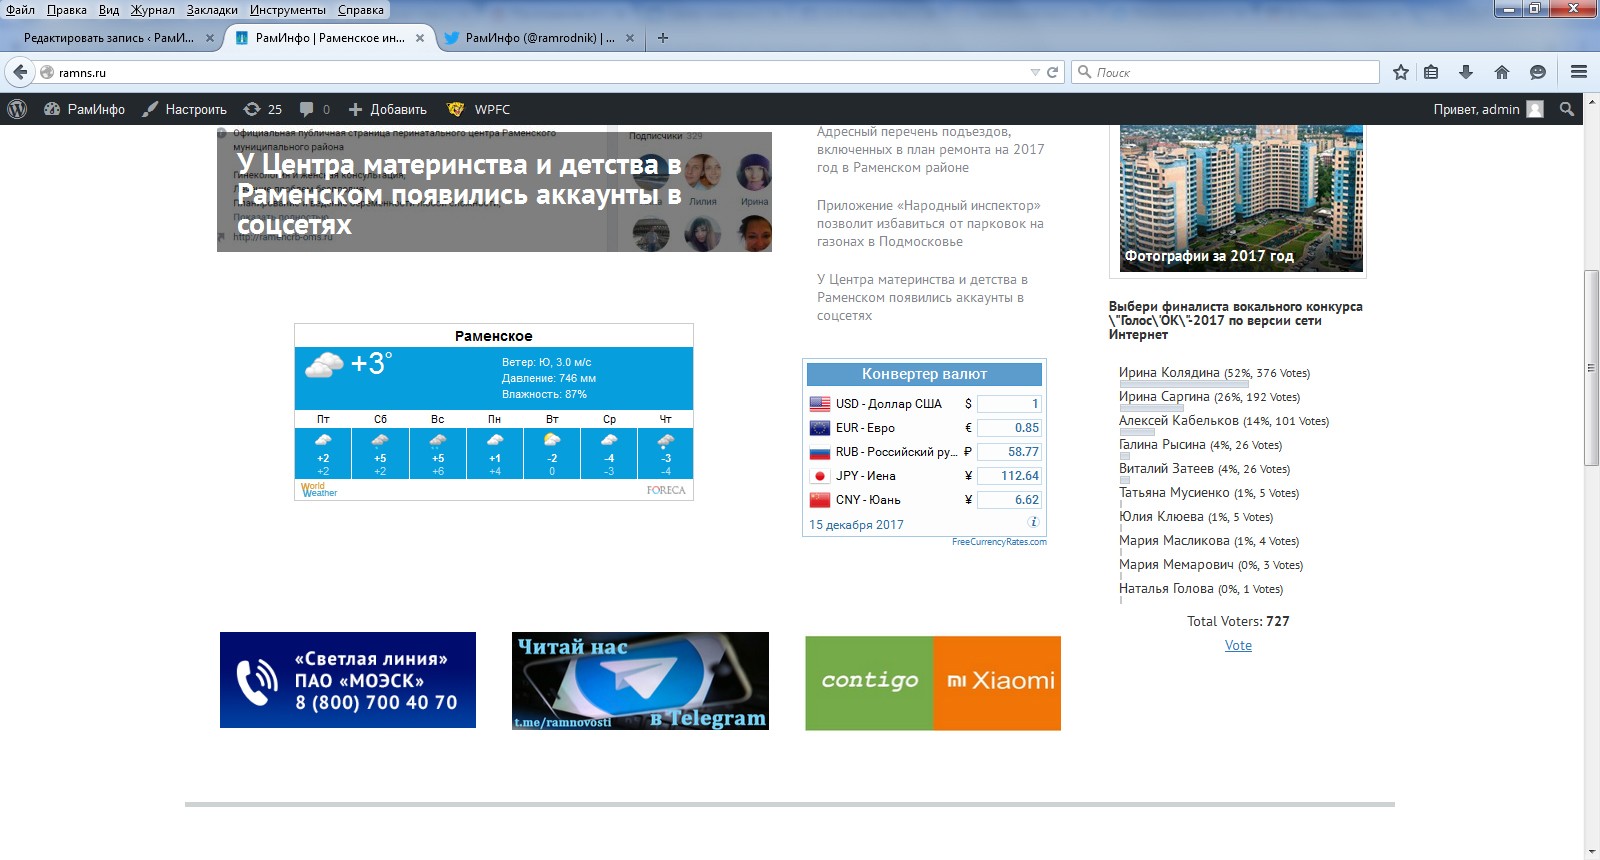Click the Поиск search box
The image size is (1600, 860).
point(1226,72)
